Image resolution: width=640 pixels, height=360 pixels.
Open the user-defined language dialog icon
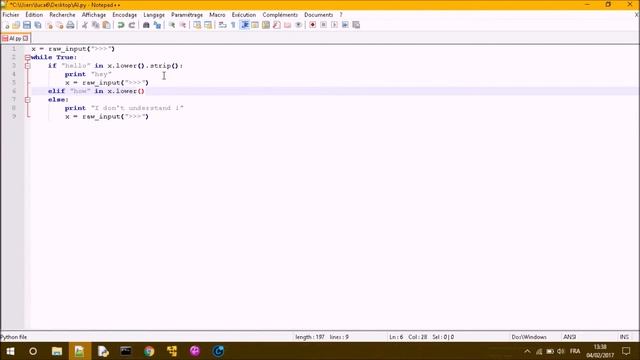pos(255,25)
